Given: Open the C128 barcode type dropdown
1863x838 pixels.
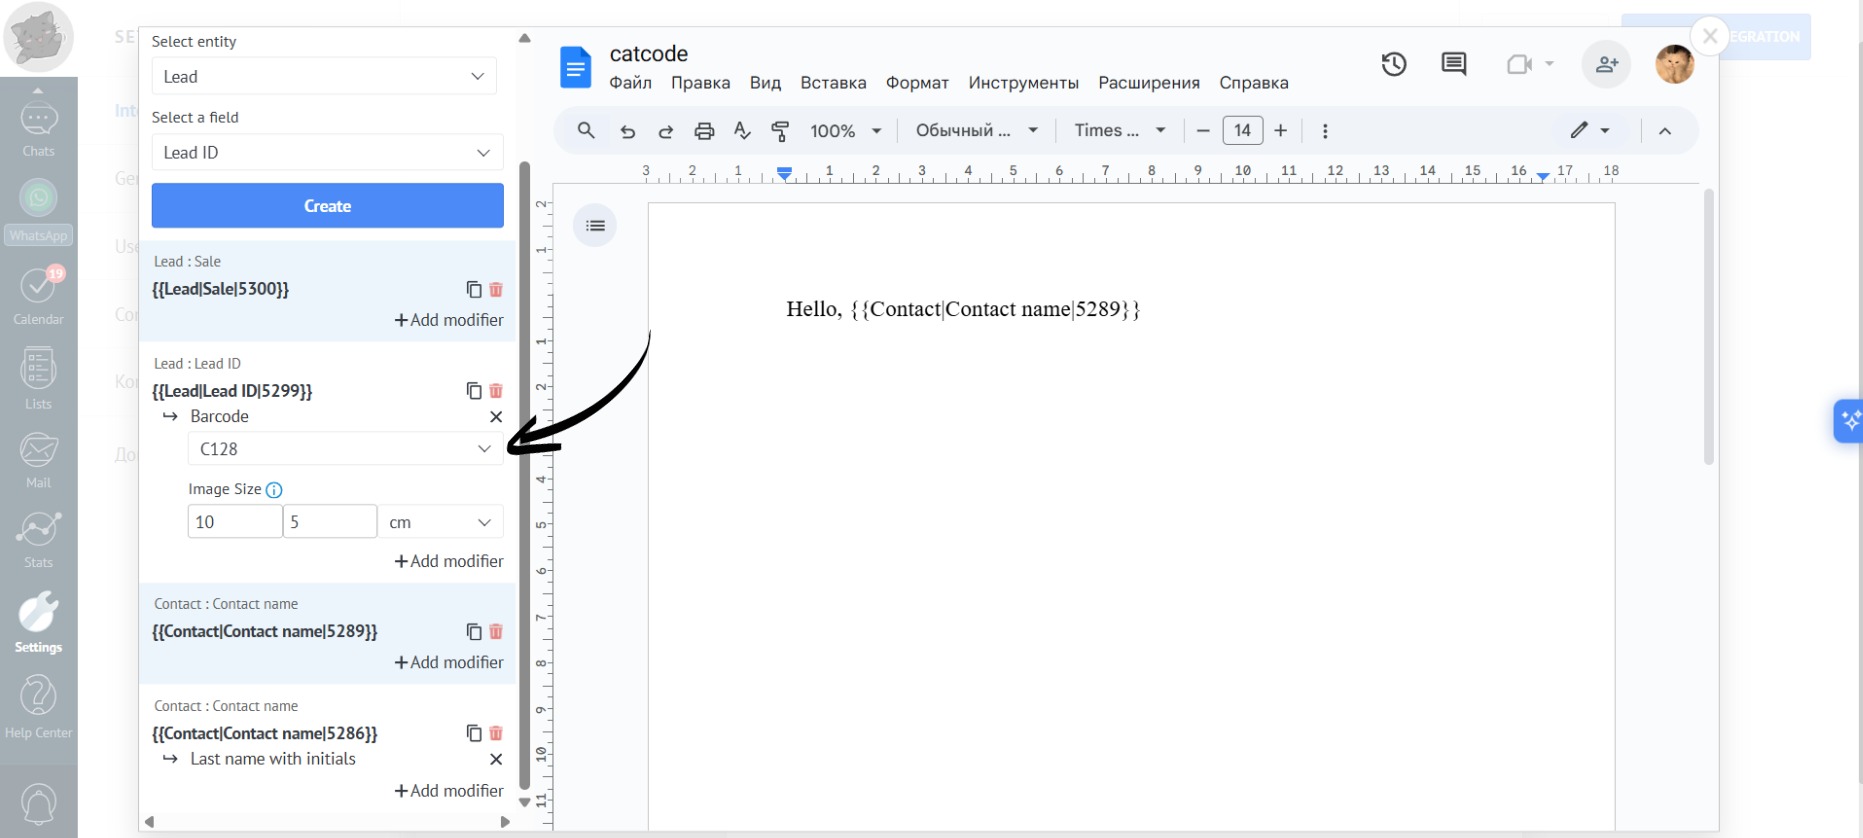Looking at the screenshot, I should tap(345, 449).
